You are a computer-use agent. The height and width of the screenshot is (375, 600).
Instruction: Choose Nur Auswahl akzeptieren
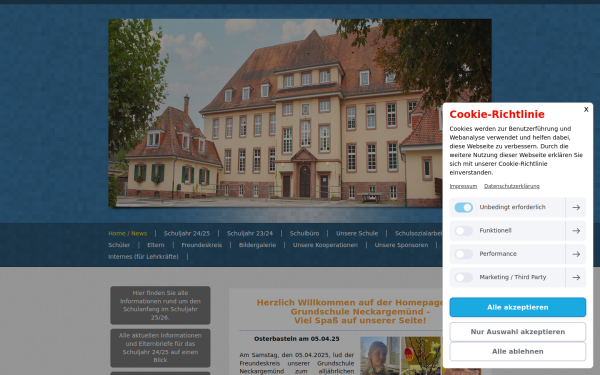tap(517, 332)
